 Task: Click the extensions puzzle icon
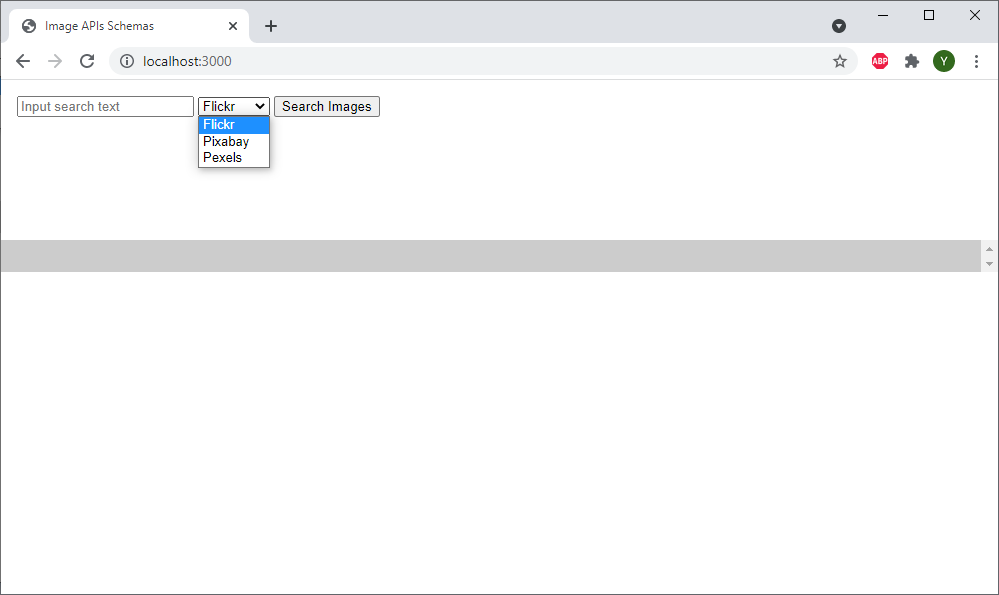point(911,61)
